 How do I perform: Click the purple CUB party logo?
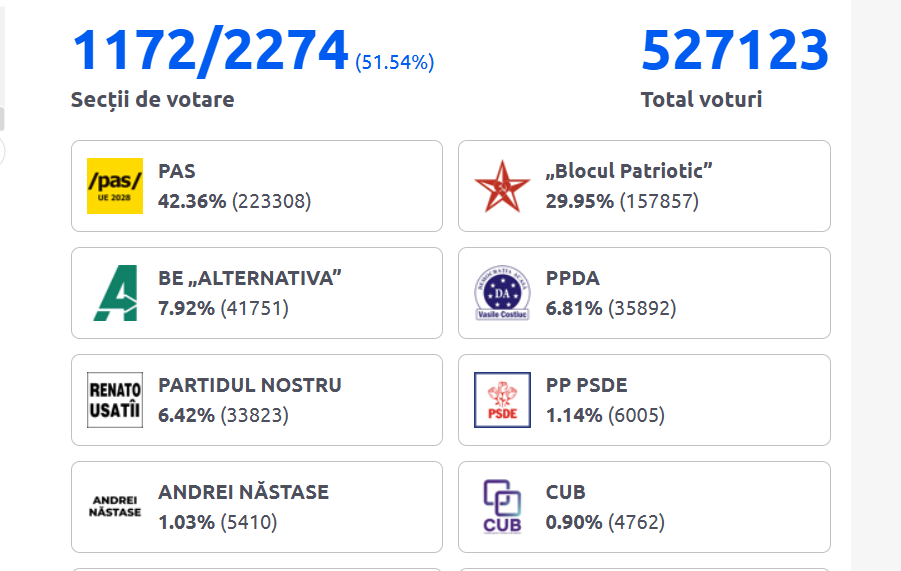click(x=502, y=507)
